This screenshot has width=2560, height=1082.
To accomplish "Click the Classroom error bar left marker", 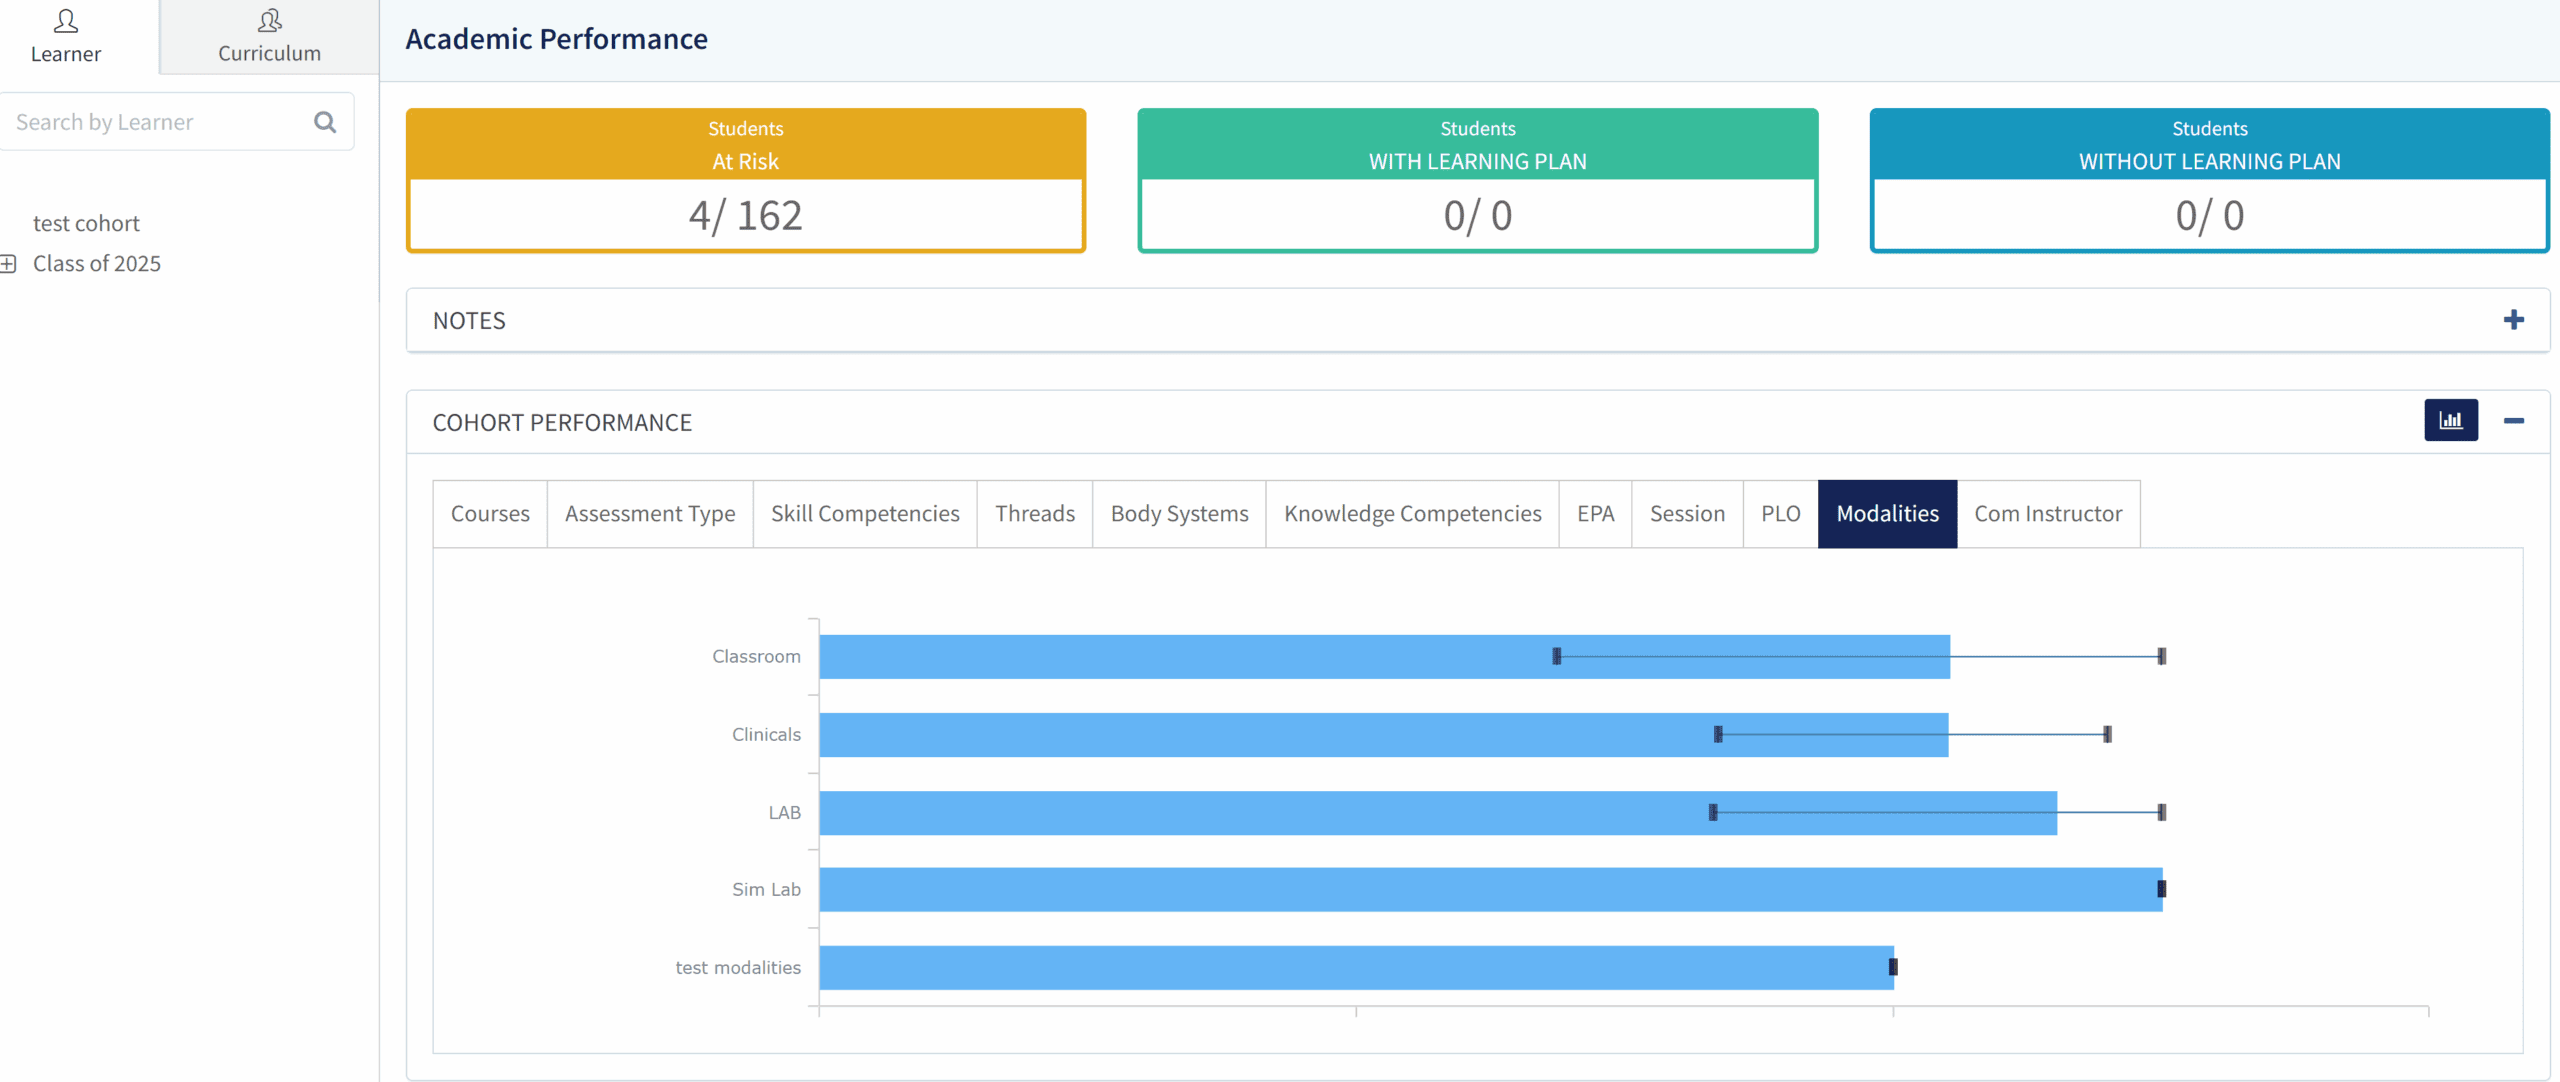I will pyautogui.click(x=1556, y=656).
